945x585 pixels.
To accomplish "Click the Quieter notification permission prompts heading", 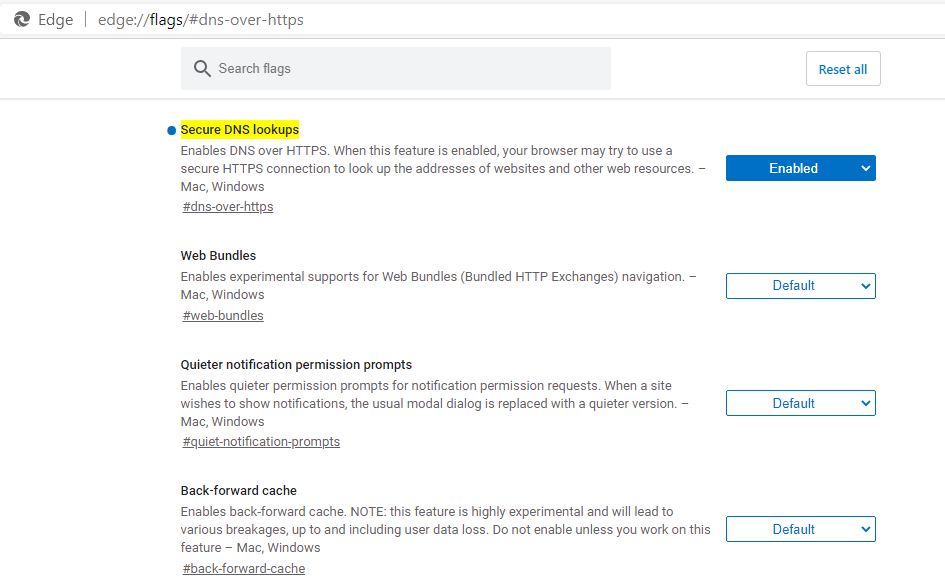I will (296, 365).
